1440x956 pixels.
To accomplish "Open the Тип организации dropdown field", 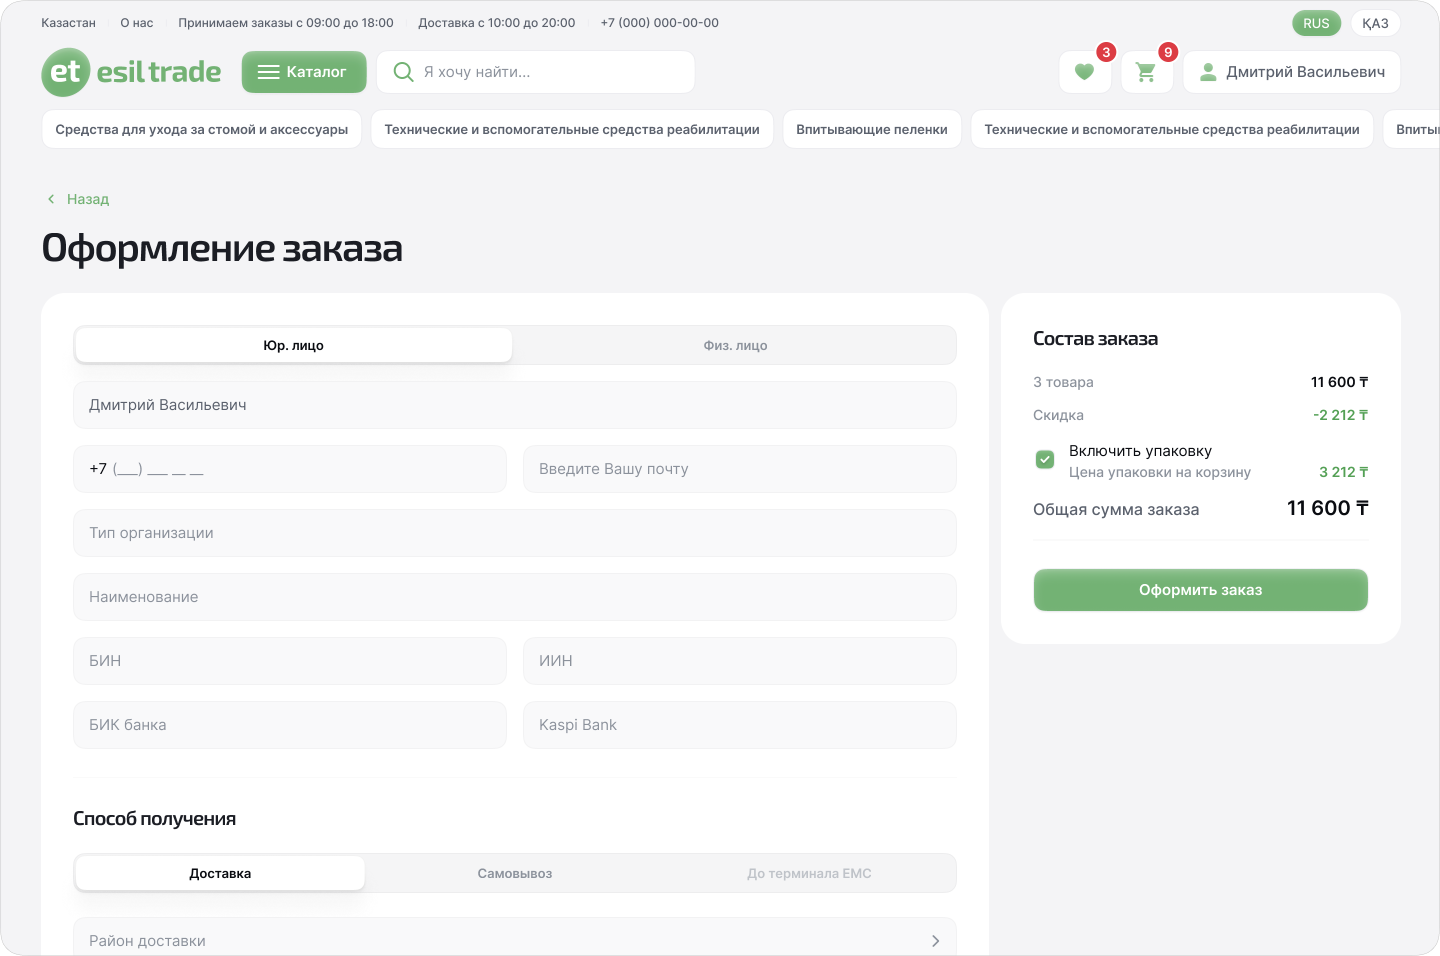I will coord(514,533).
